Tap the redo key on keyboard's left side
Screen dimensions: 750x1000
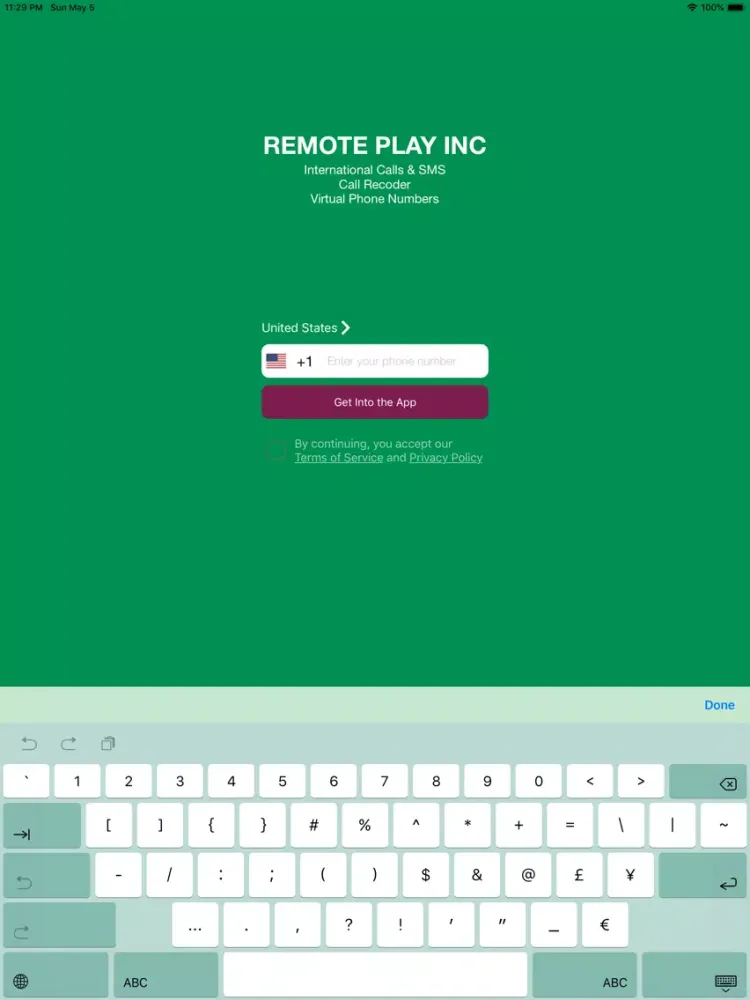(59, 925)
